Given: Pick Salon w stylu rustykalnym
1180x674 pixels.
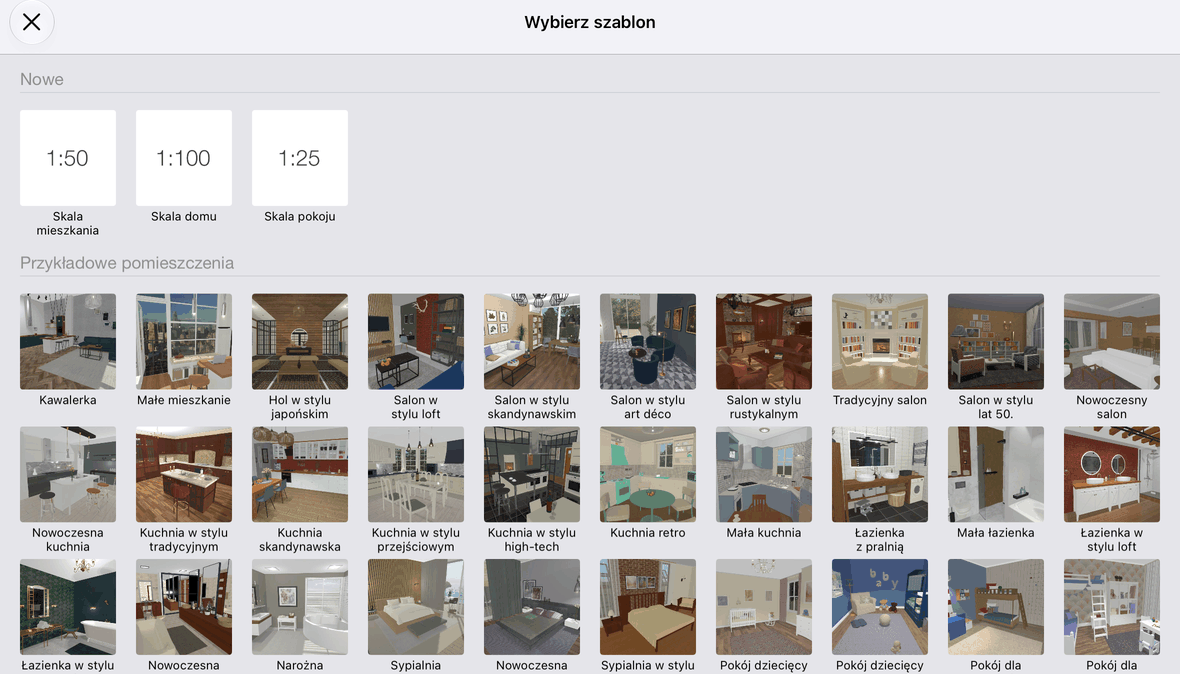Looking at the screenshot, I should [x=763, y=342].
